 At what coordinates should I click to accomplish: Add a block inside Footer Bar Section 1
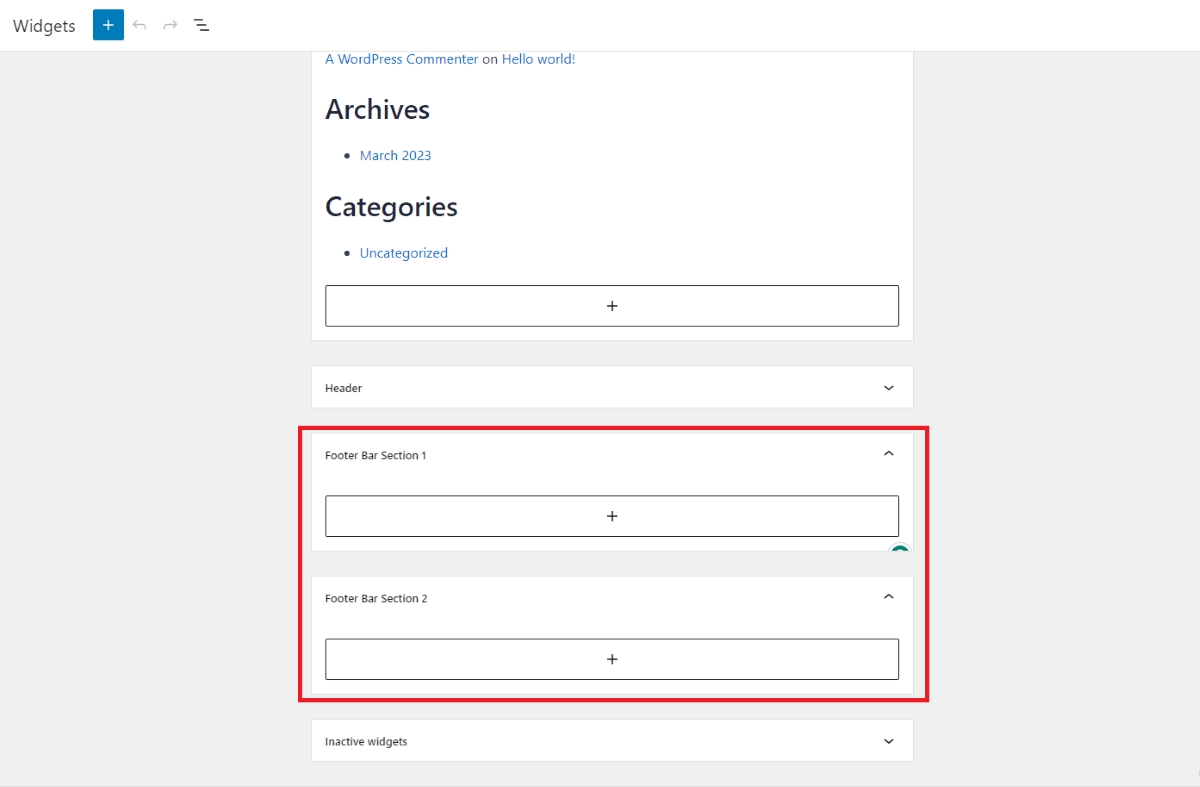[x=611, y=516]
